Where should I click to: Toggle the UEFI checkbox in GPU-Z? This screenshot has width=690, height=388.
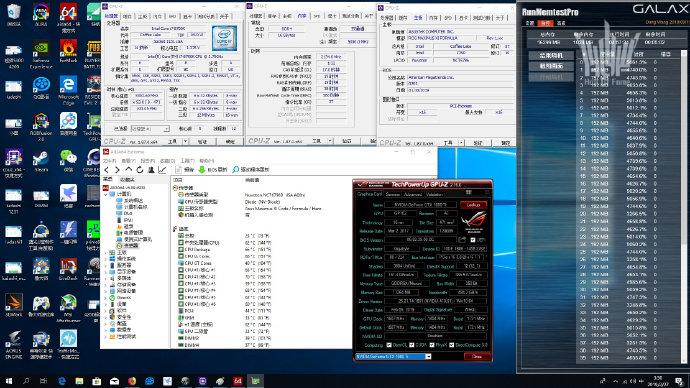pos(473,240)
